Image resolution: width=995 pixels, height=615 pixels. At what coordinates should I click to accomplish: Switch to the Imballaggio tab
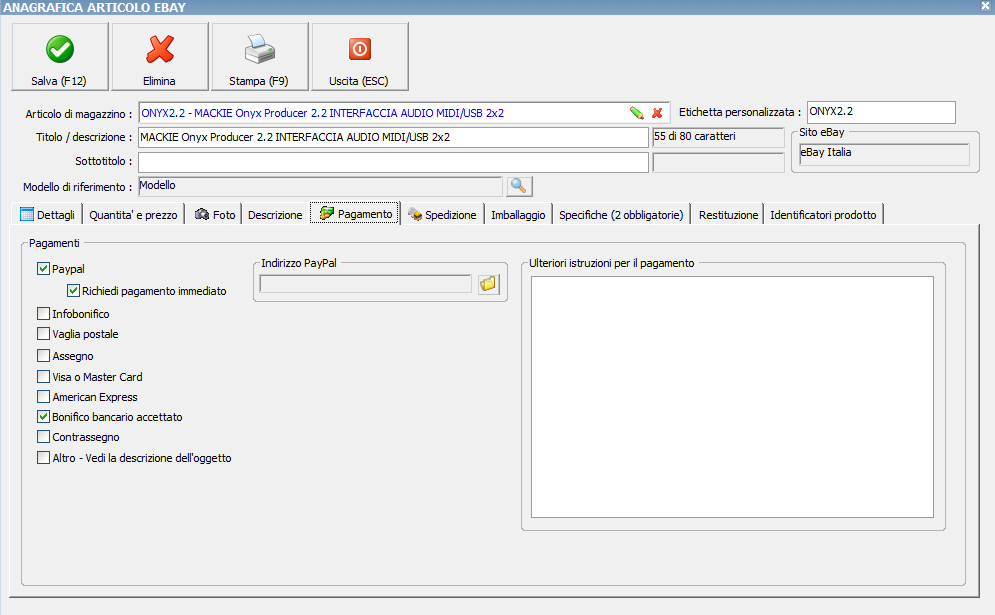(518, 215)
